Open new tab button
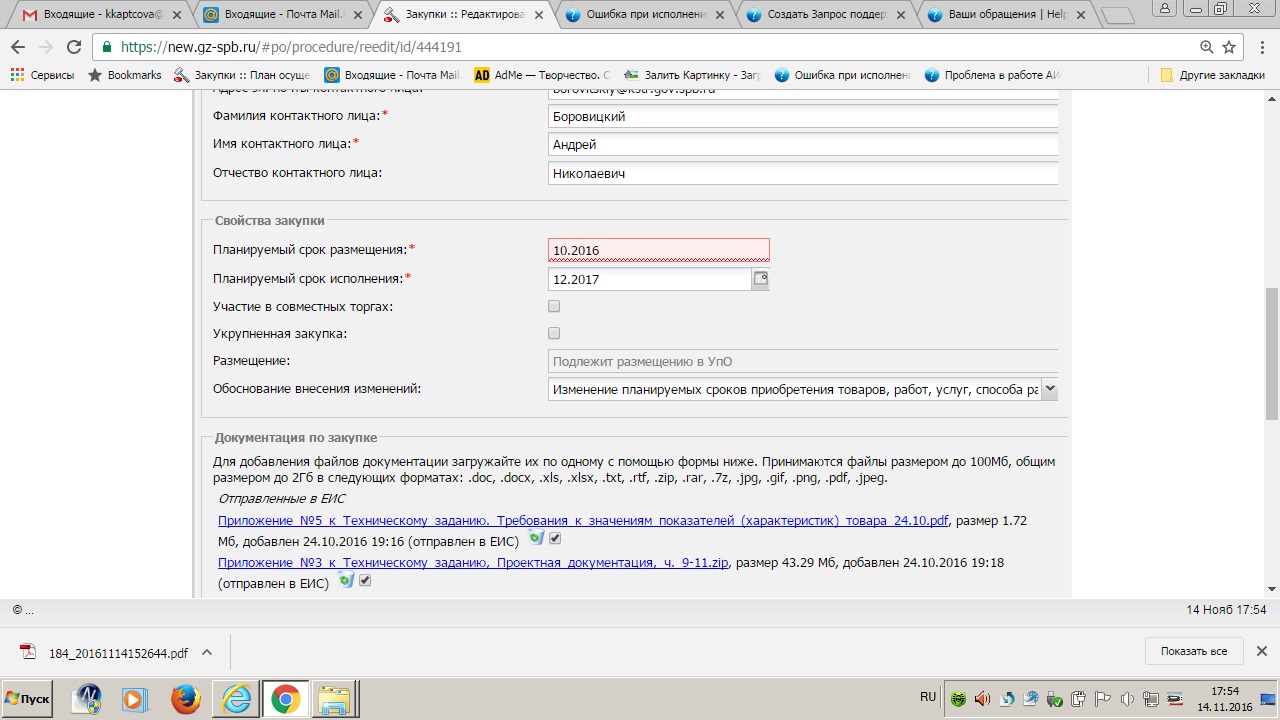The height and width of the screenshot is (720, 1280). coord(1117,15)
